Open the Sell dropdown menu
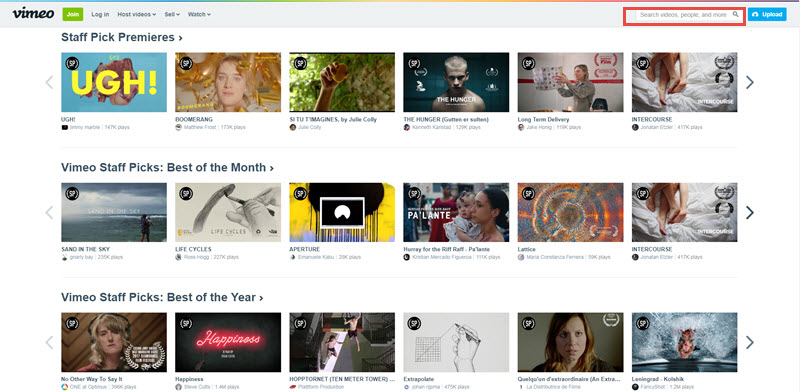 pos(172,14)
